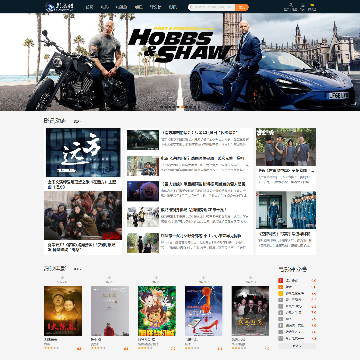360x360 pixels.
Task: Open the last navigation menu item
Action: click(172, 7)
